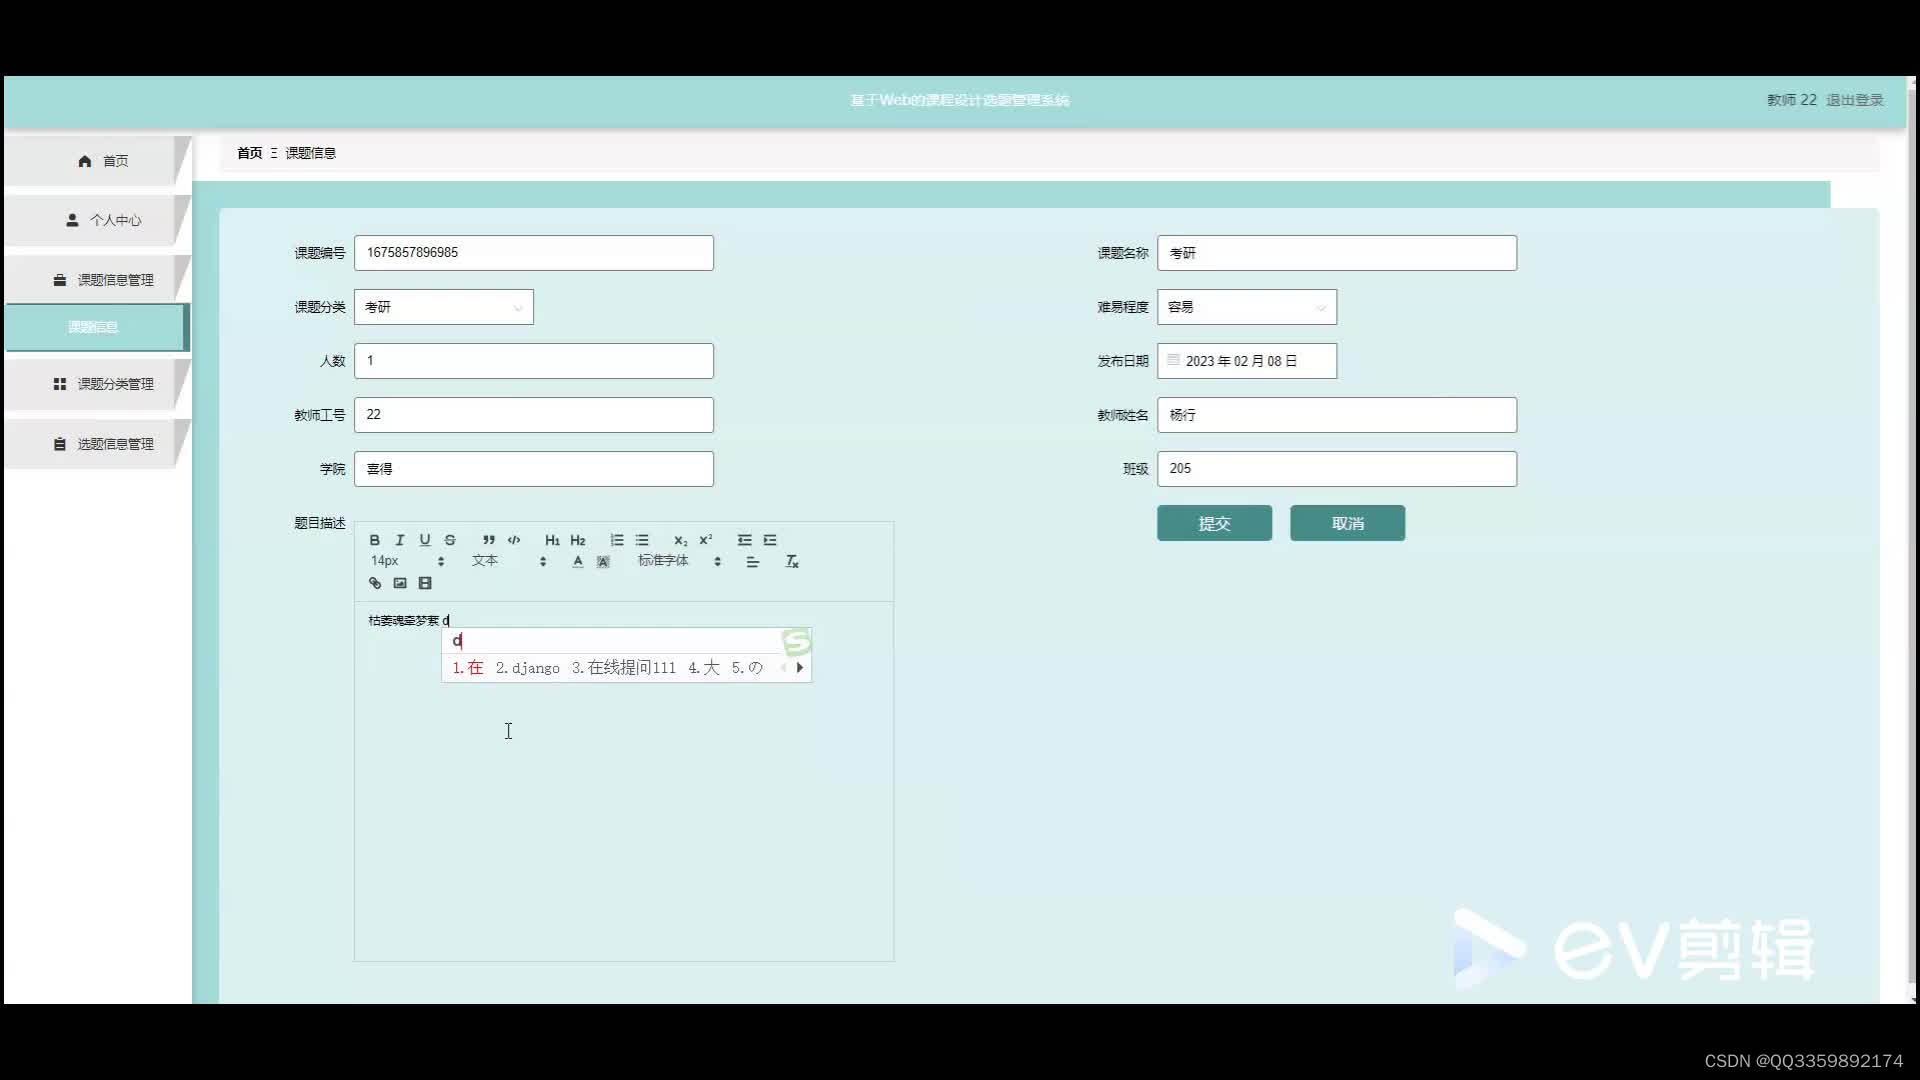Open 课题分类管理 in the sidebar
1920x1080 pixels.
[x=96, y=384]
